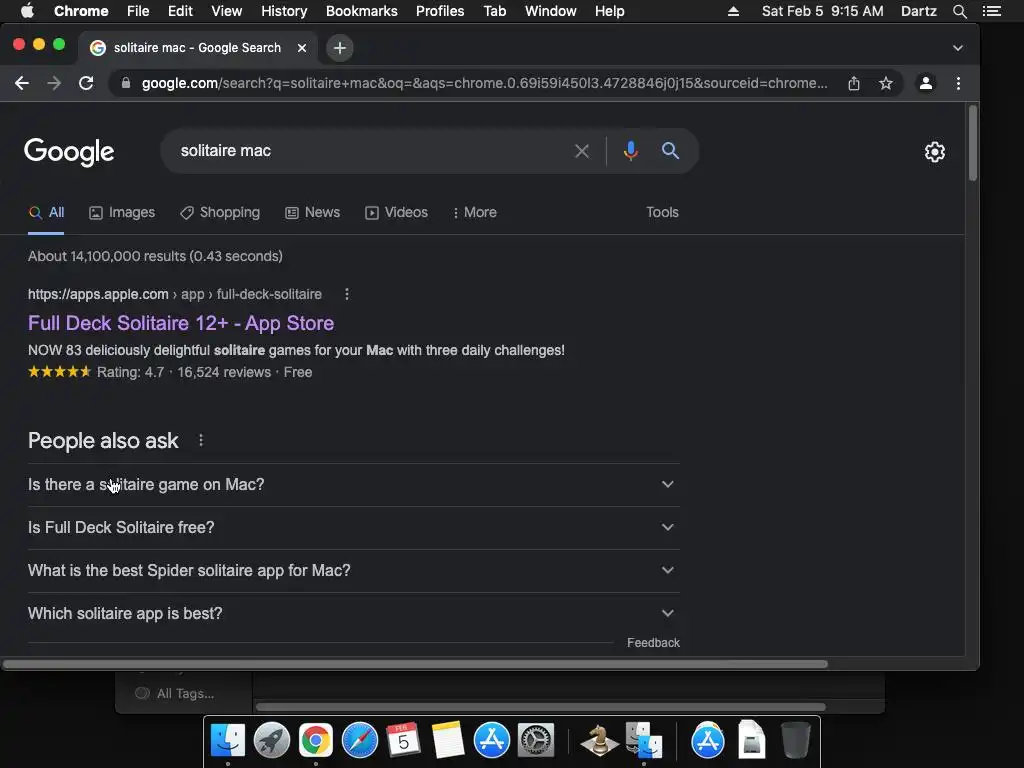Go back with the browser back arrow

[22, 83]
